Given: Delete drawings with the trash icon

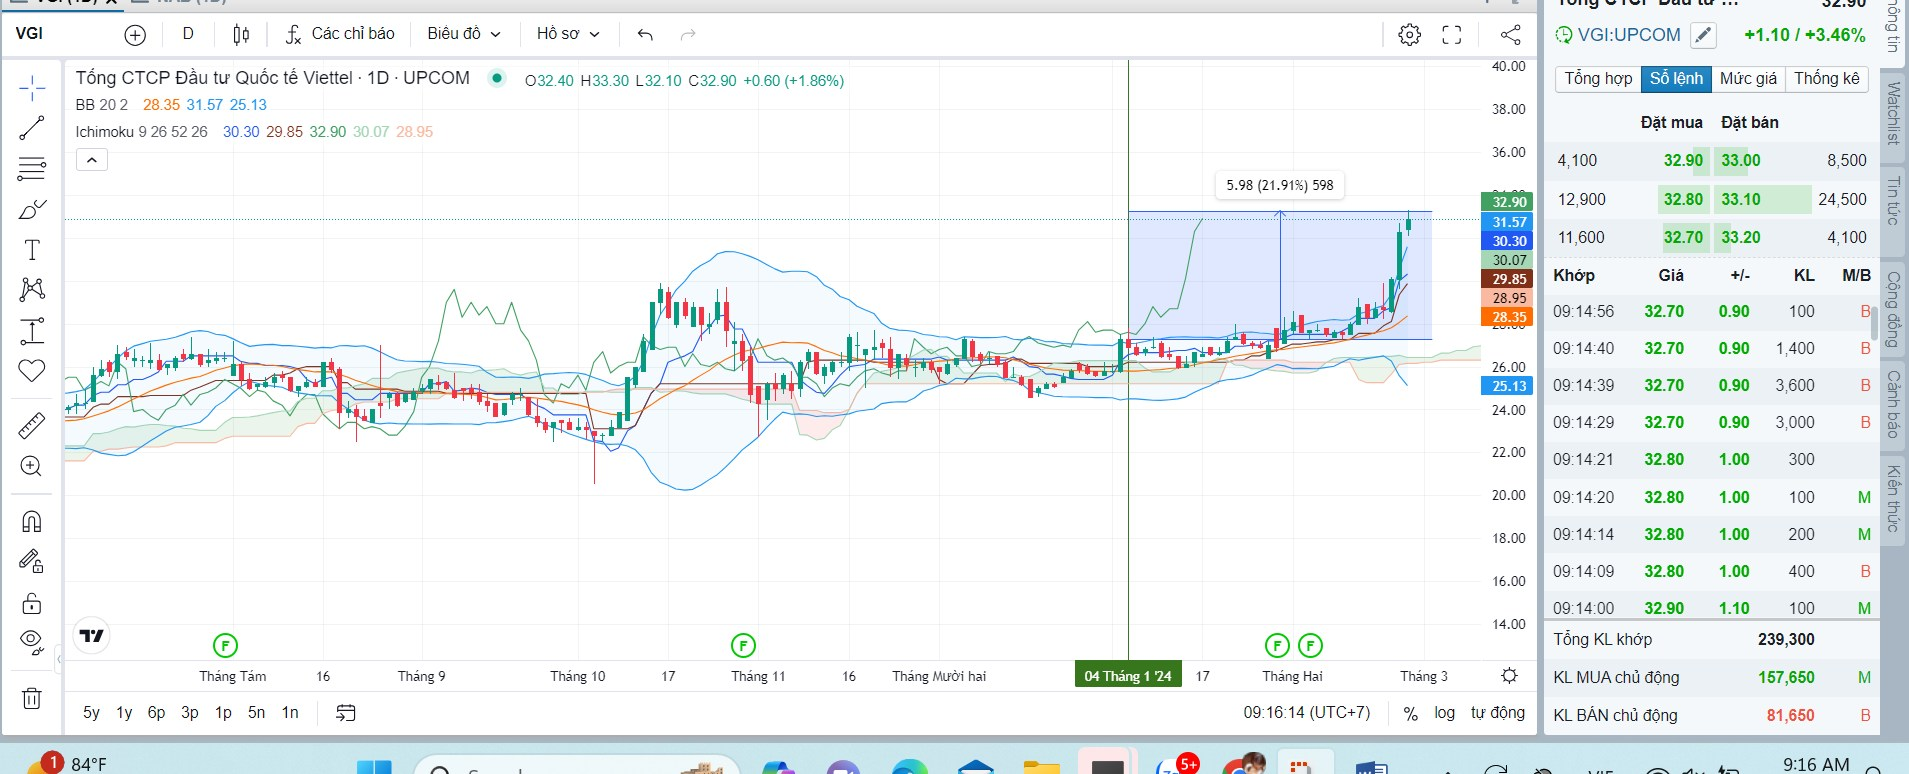Looking at the screenshot, I should click(x=32, y=698).
